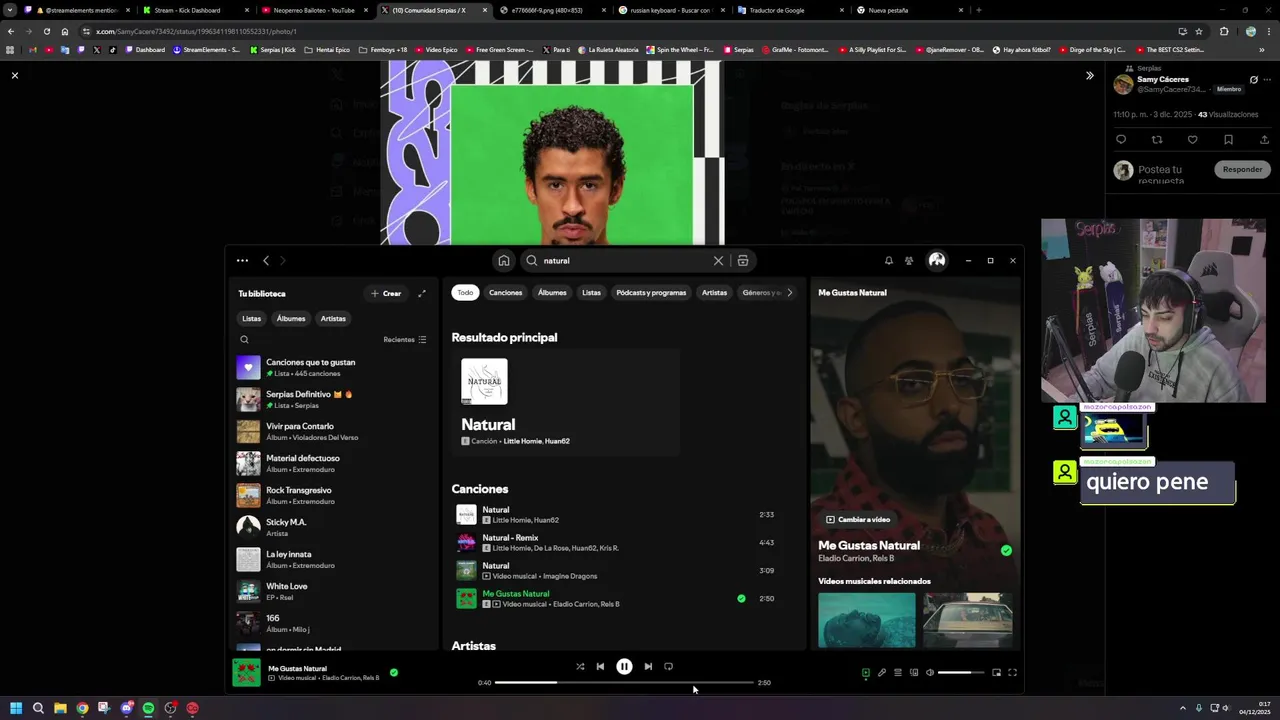Skip to the next track
1280x720 pixels.
click(648, 666)
